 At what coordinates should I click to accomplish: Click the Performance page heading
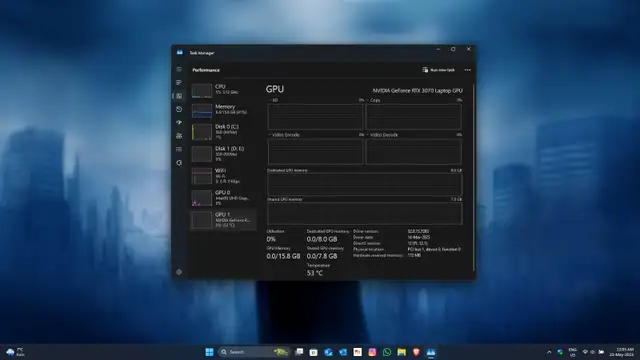point(206,70)
